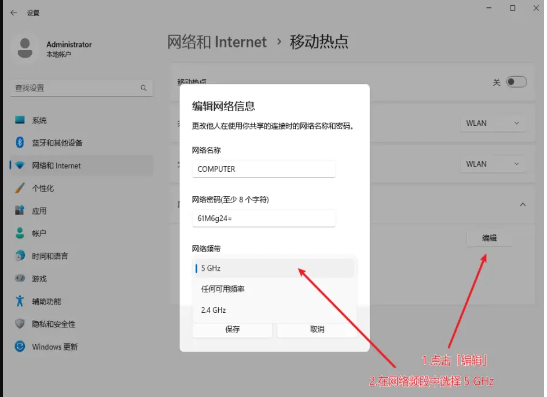The image size is (547, 397).
Task: Open 应用 settings page
Action: click(81, 211)
